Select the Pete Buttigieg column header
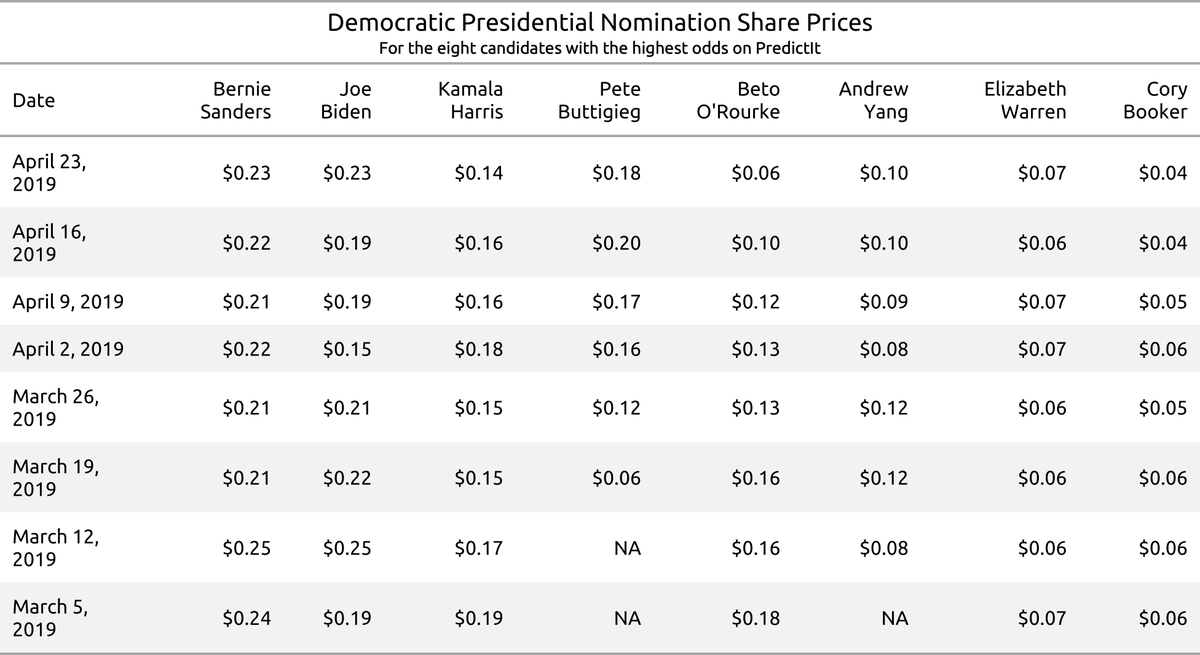Image resolution: width=1200 pixels, height=655 pixels. coord(599,100)
